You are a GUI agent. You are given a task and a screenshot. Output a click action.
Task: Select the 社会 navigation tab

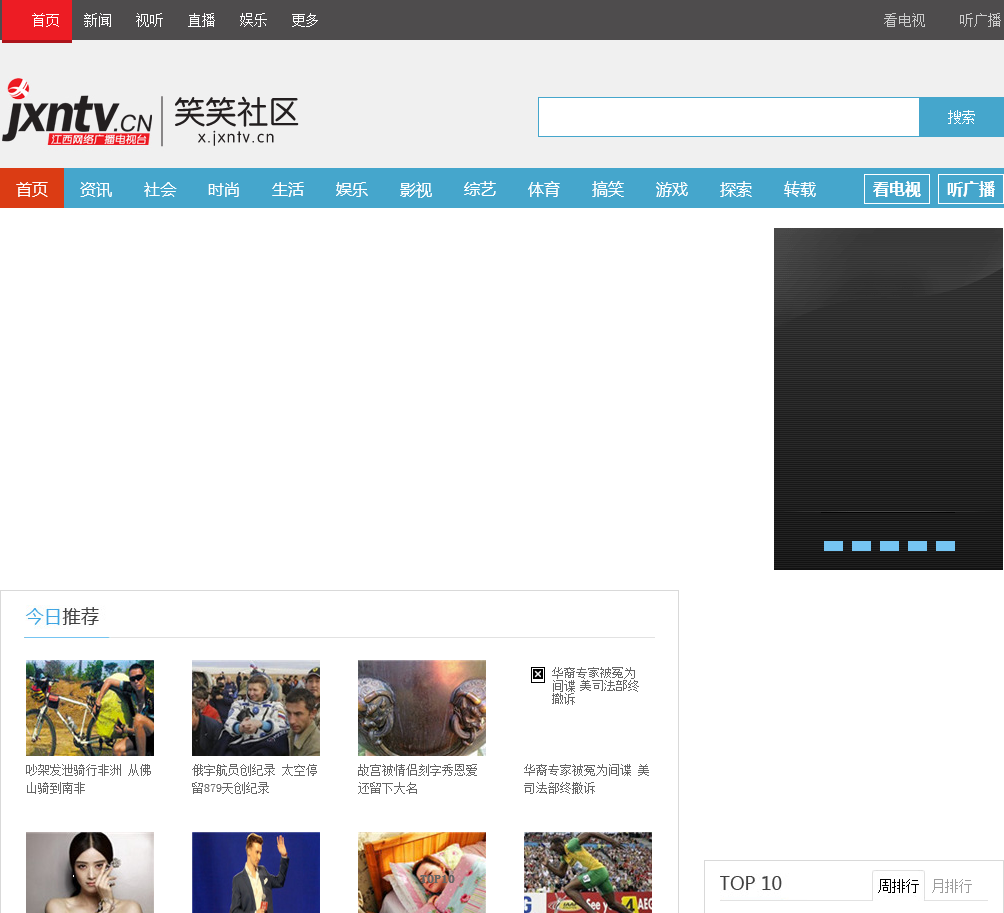pos(160,189)
